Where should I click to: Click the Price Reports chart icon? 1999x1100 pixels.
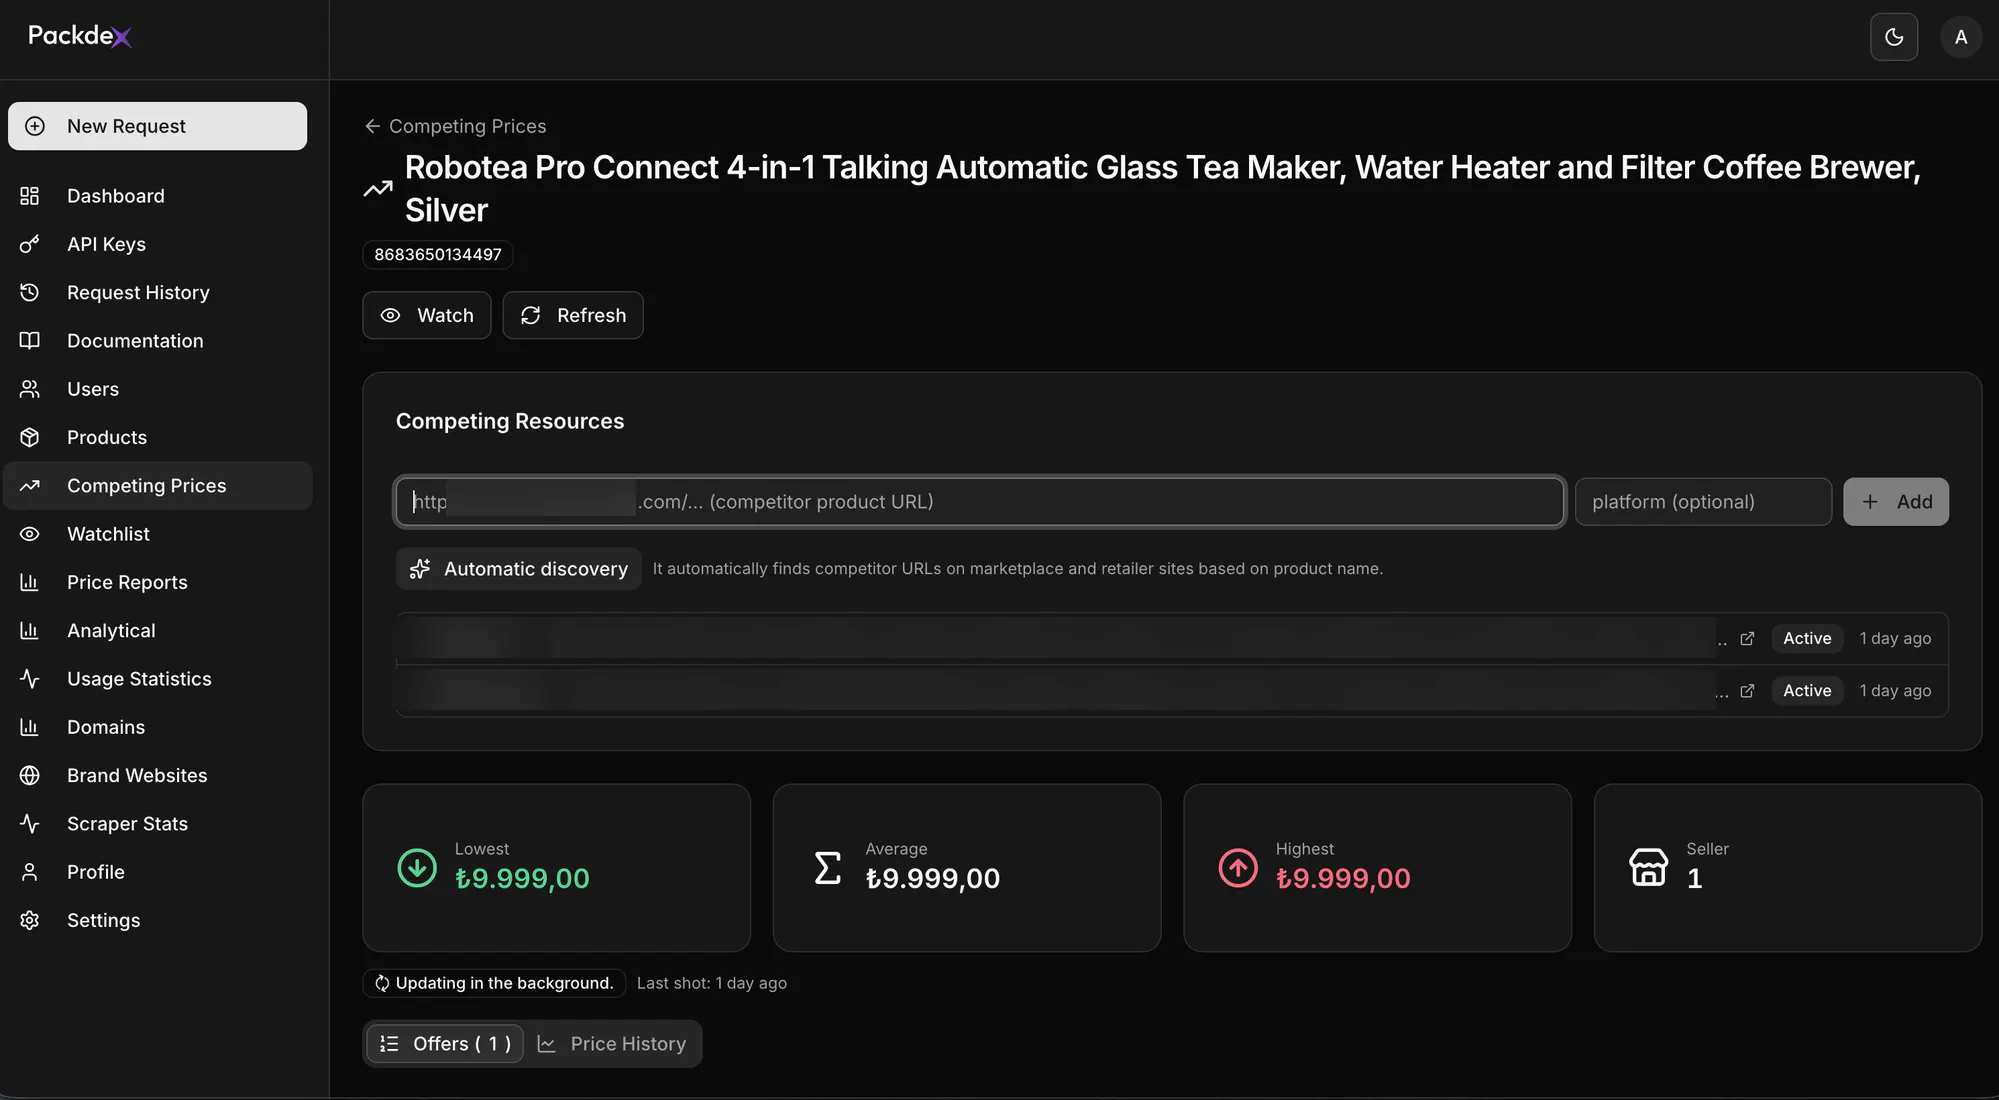(x=30, y=582)
